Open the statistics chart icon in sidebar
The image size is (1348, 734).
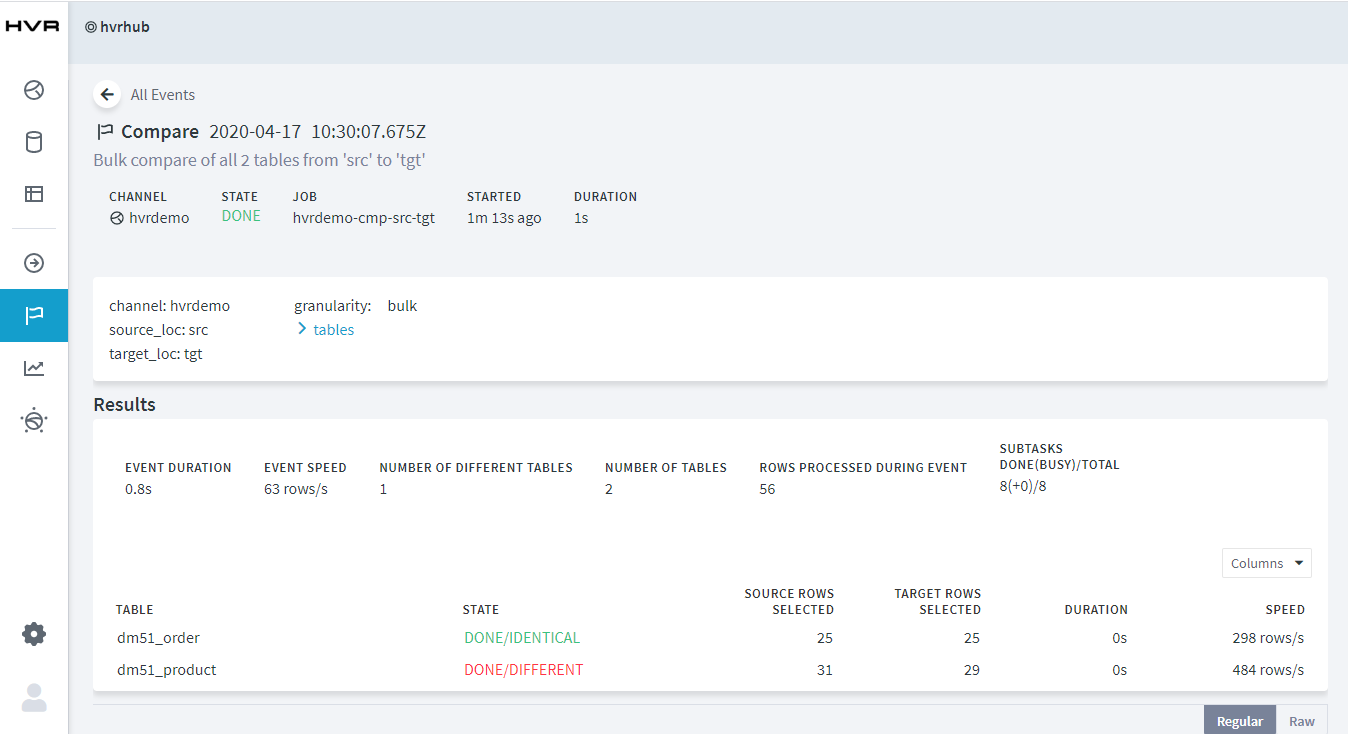point(34,368)
